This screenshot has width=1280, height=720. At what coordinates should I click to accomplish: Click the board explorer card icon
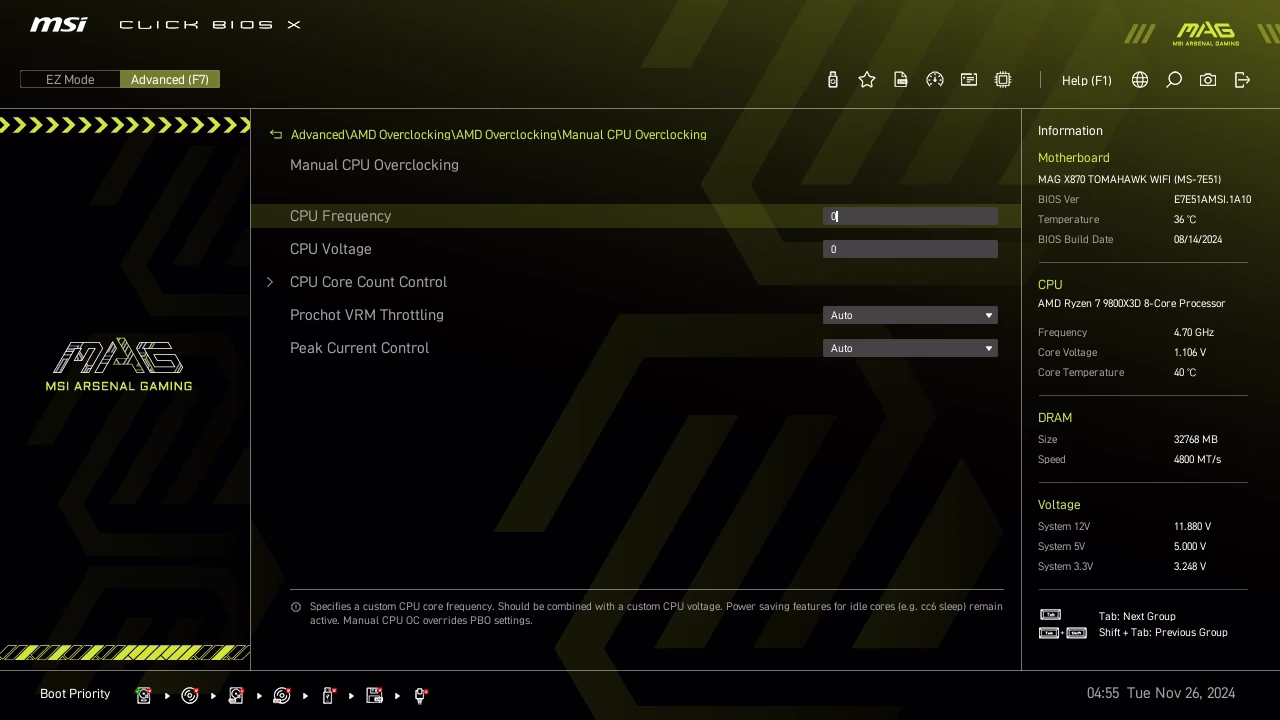(969, 80)
